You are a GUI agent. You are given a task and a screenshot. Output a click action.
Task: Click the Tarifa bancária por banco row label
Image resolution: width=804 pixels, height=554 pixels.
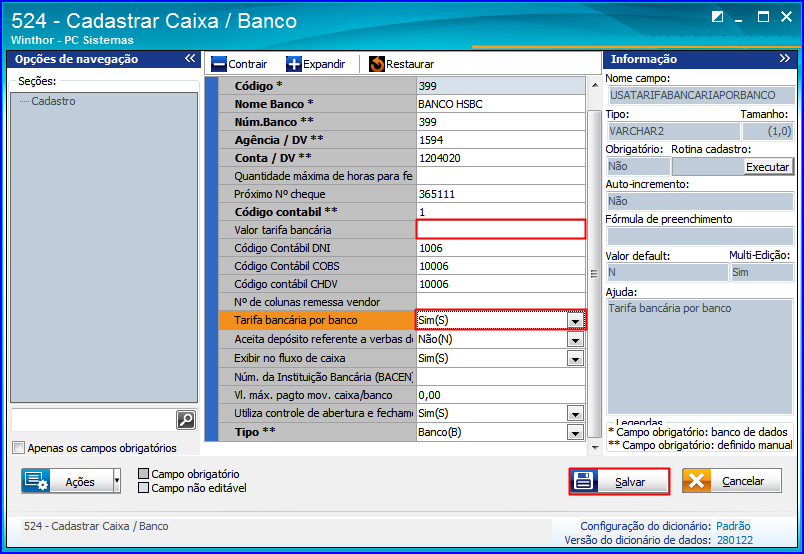[296, 320]
